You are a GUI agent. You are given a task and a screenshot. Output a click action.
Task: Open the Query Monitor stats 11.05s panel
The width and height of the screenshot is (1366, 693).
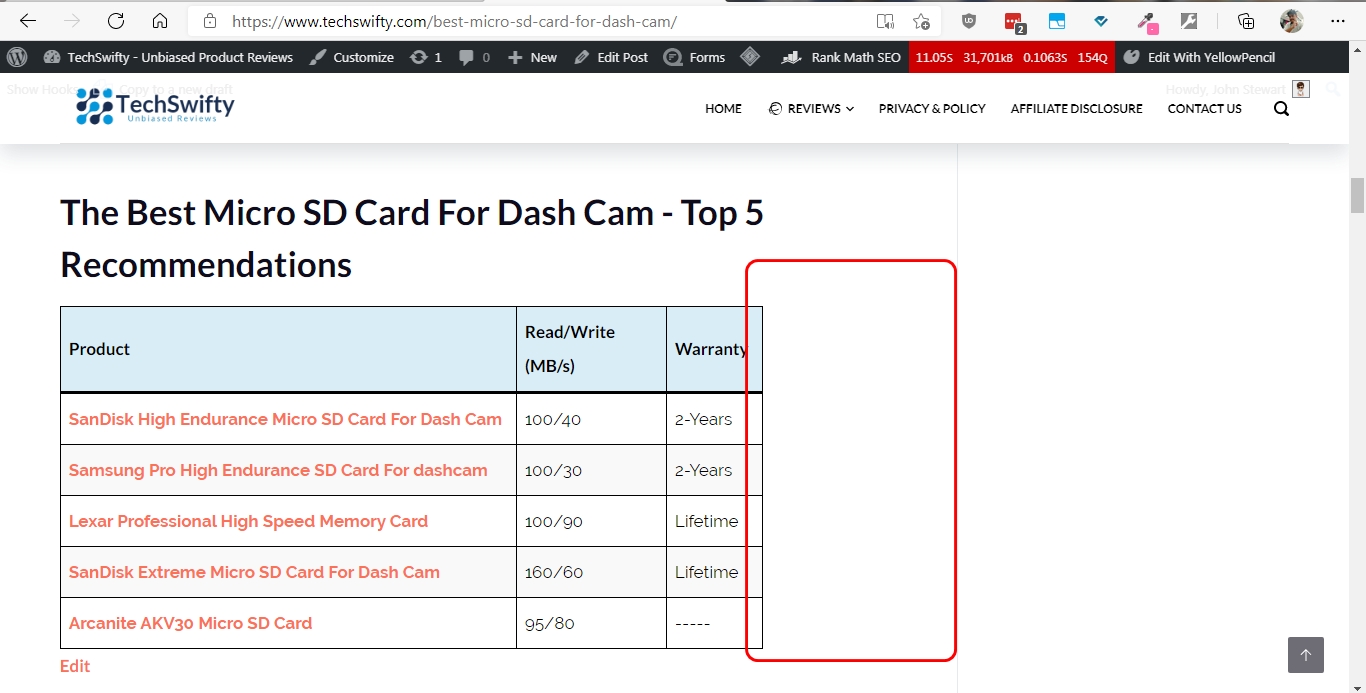pos(1012,57)
